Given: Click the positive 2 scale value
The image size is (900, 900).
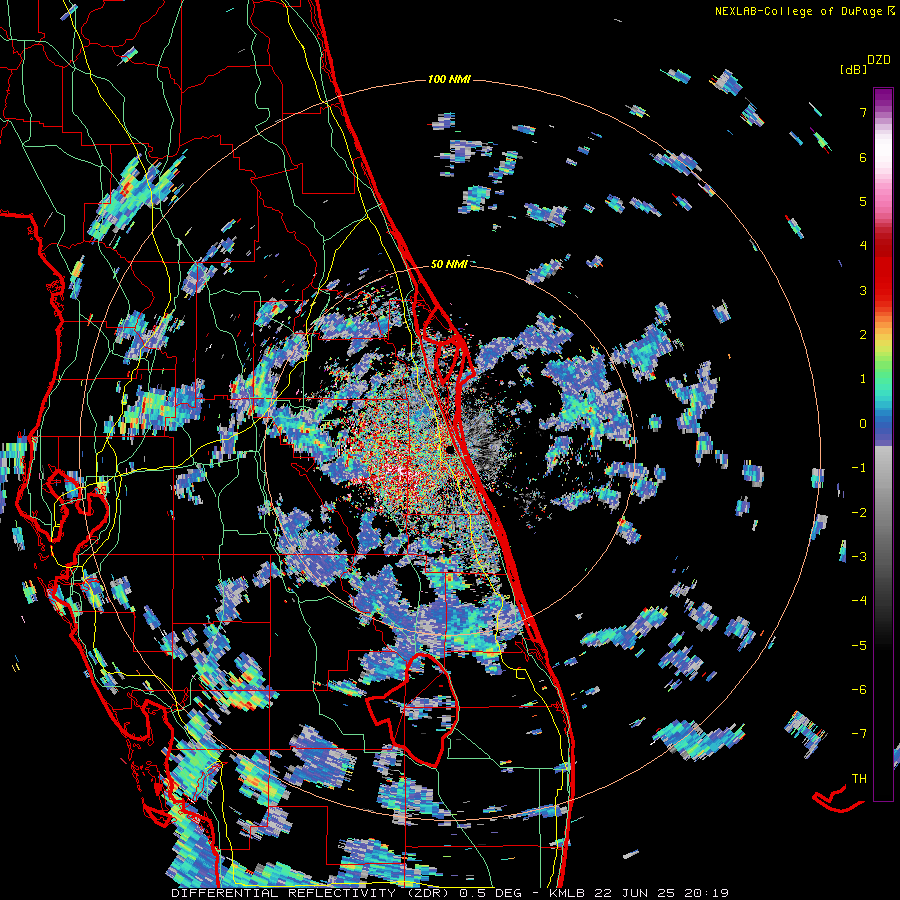Looking at the screenshot, I should (863, 335).
